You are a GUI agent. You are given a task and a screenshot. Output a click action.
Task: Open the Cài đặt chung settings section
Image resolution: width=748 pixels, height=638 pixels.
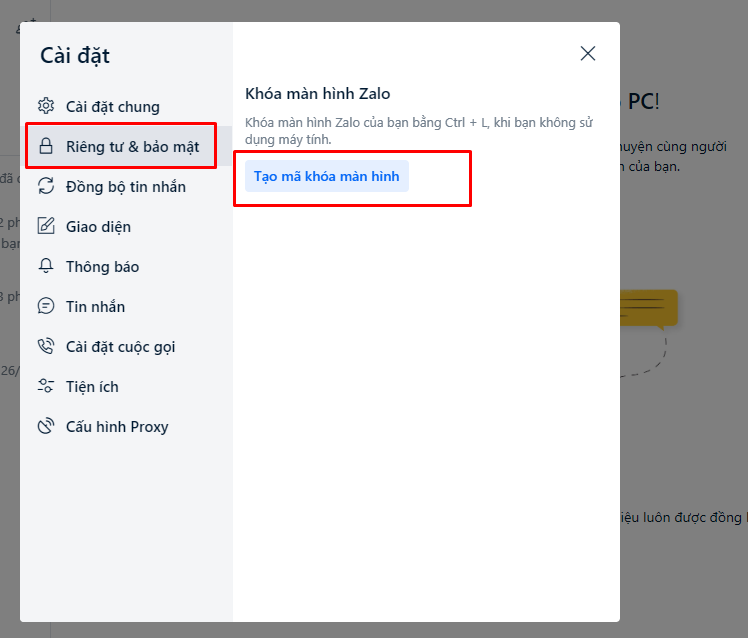pos(112,107)
